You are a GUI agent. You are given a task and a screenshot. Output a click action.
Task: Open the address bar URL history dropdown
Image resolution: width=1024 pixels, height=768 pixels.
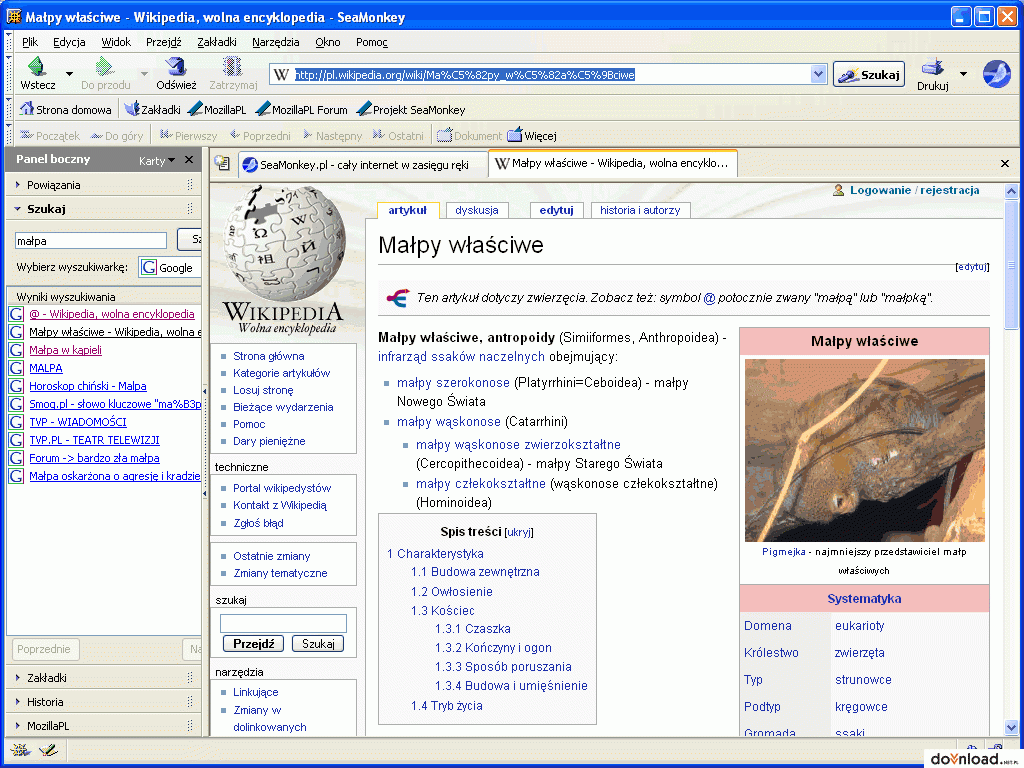point(818,74)
